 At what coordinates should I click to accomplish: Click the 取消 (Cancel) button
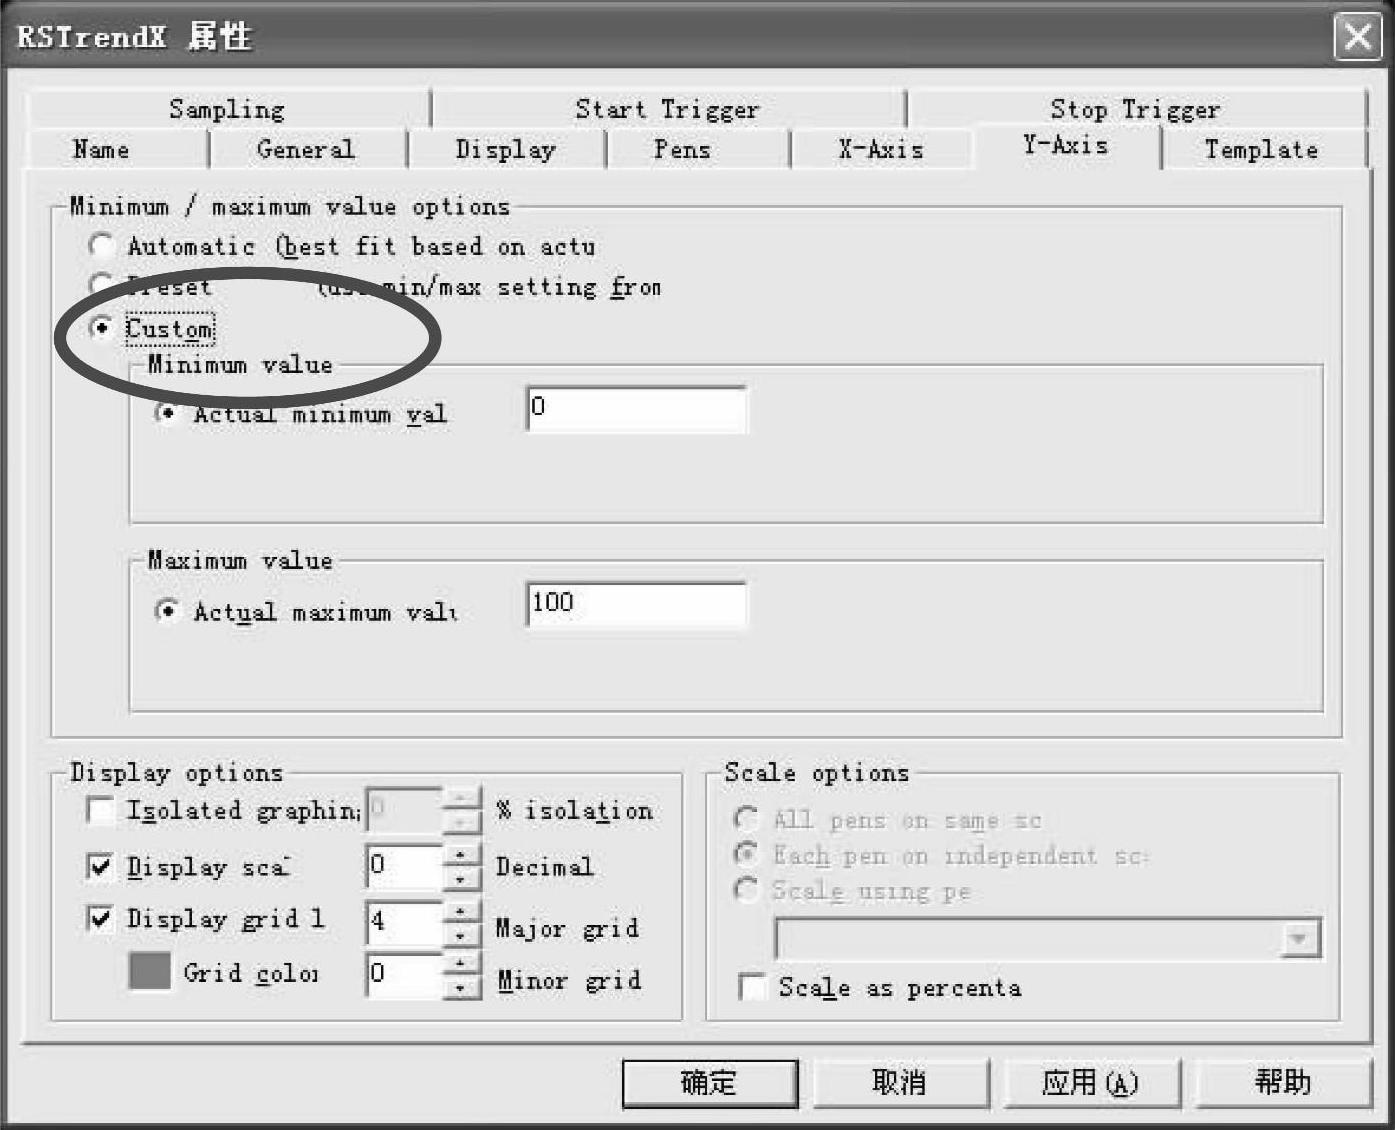(x=900, y=1083)
